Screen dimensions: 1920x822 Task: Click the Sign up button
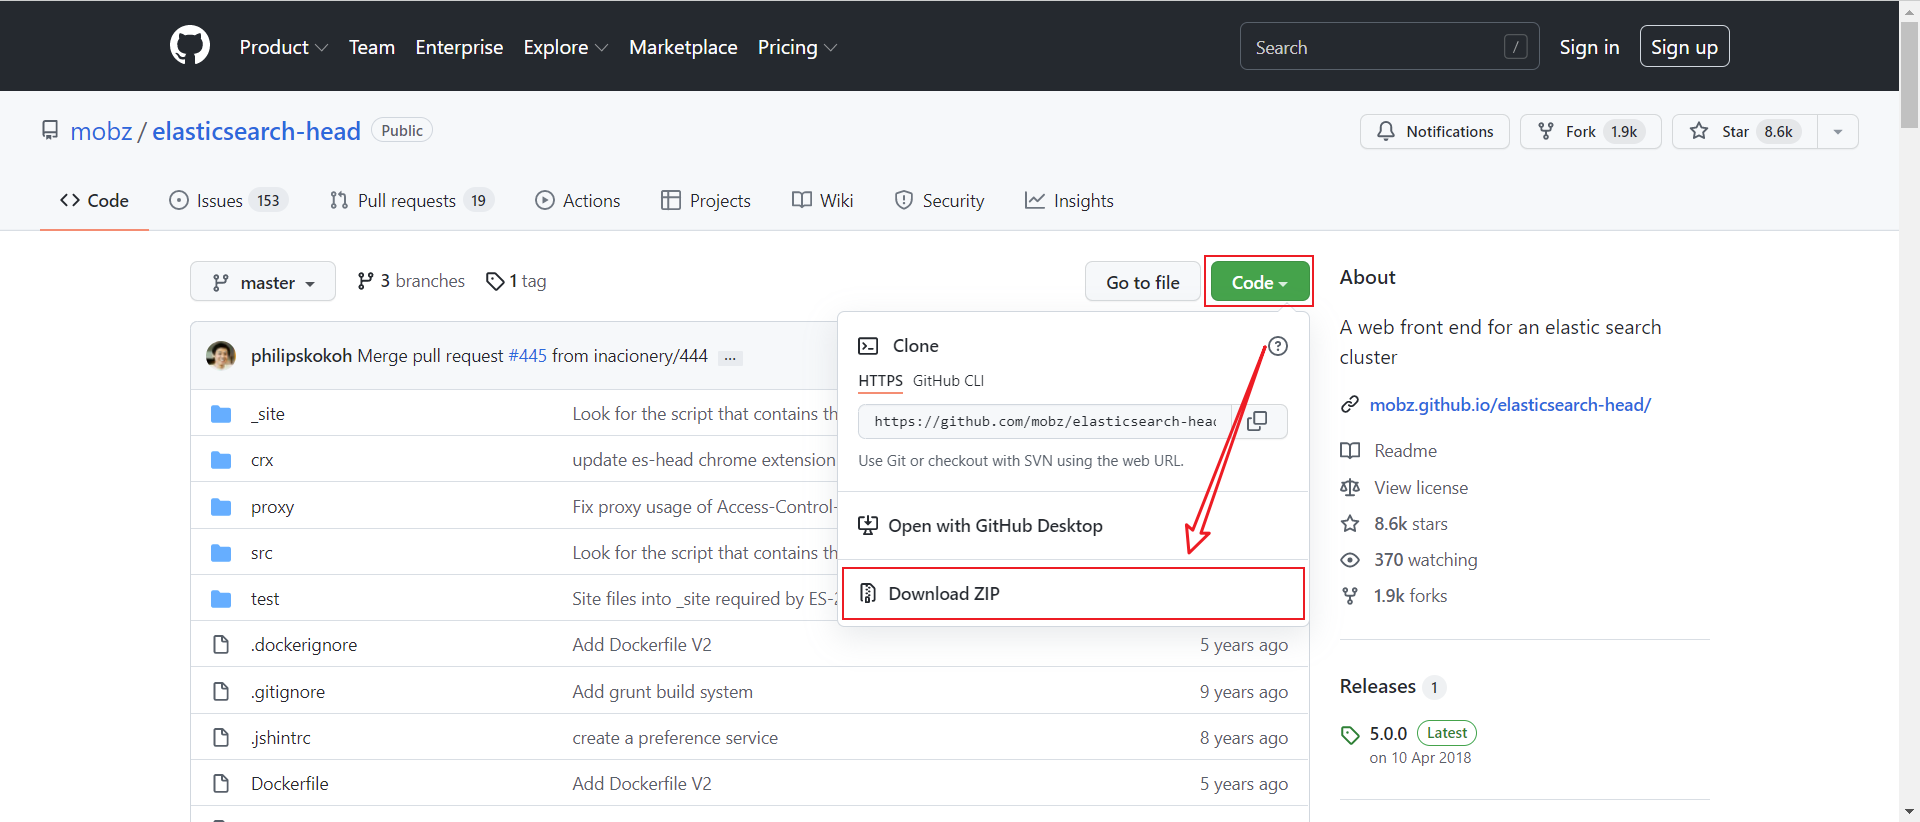(1684, 47)
